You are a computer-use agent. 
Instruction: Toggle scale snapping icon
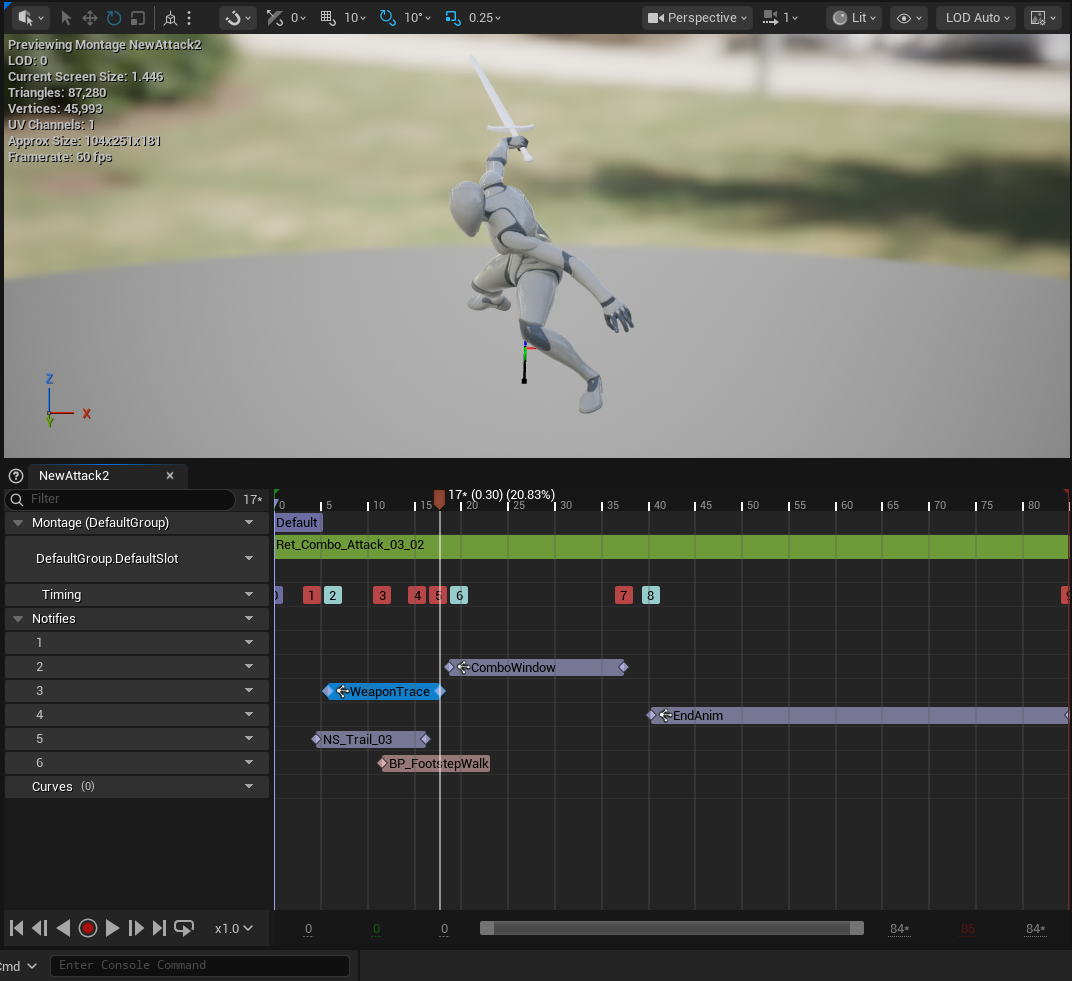(453, 18)
